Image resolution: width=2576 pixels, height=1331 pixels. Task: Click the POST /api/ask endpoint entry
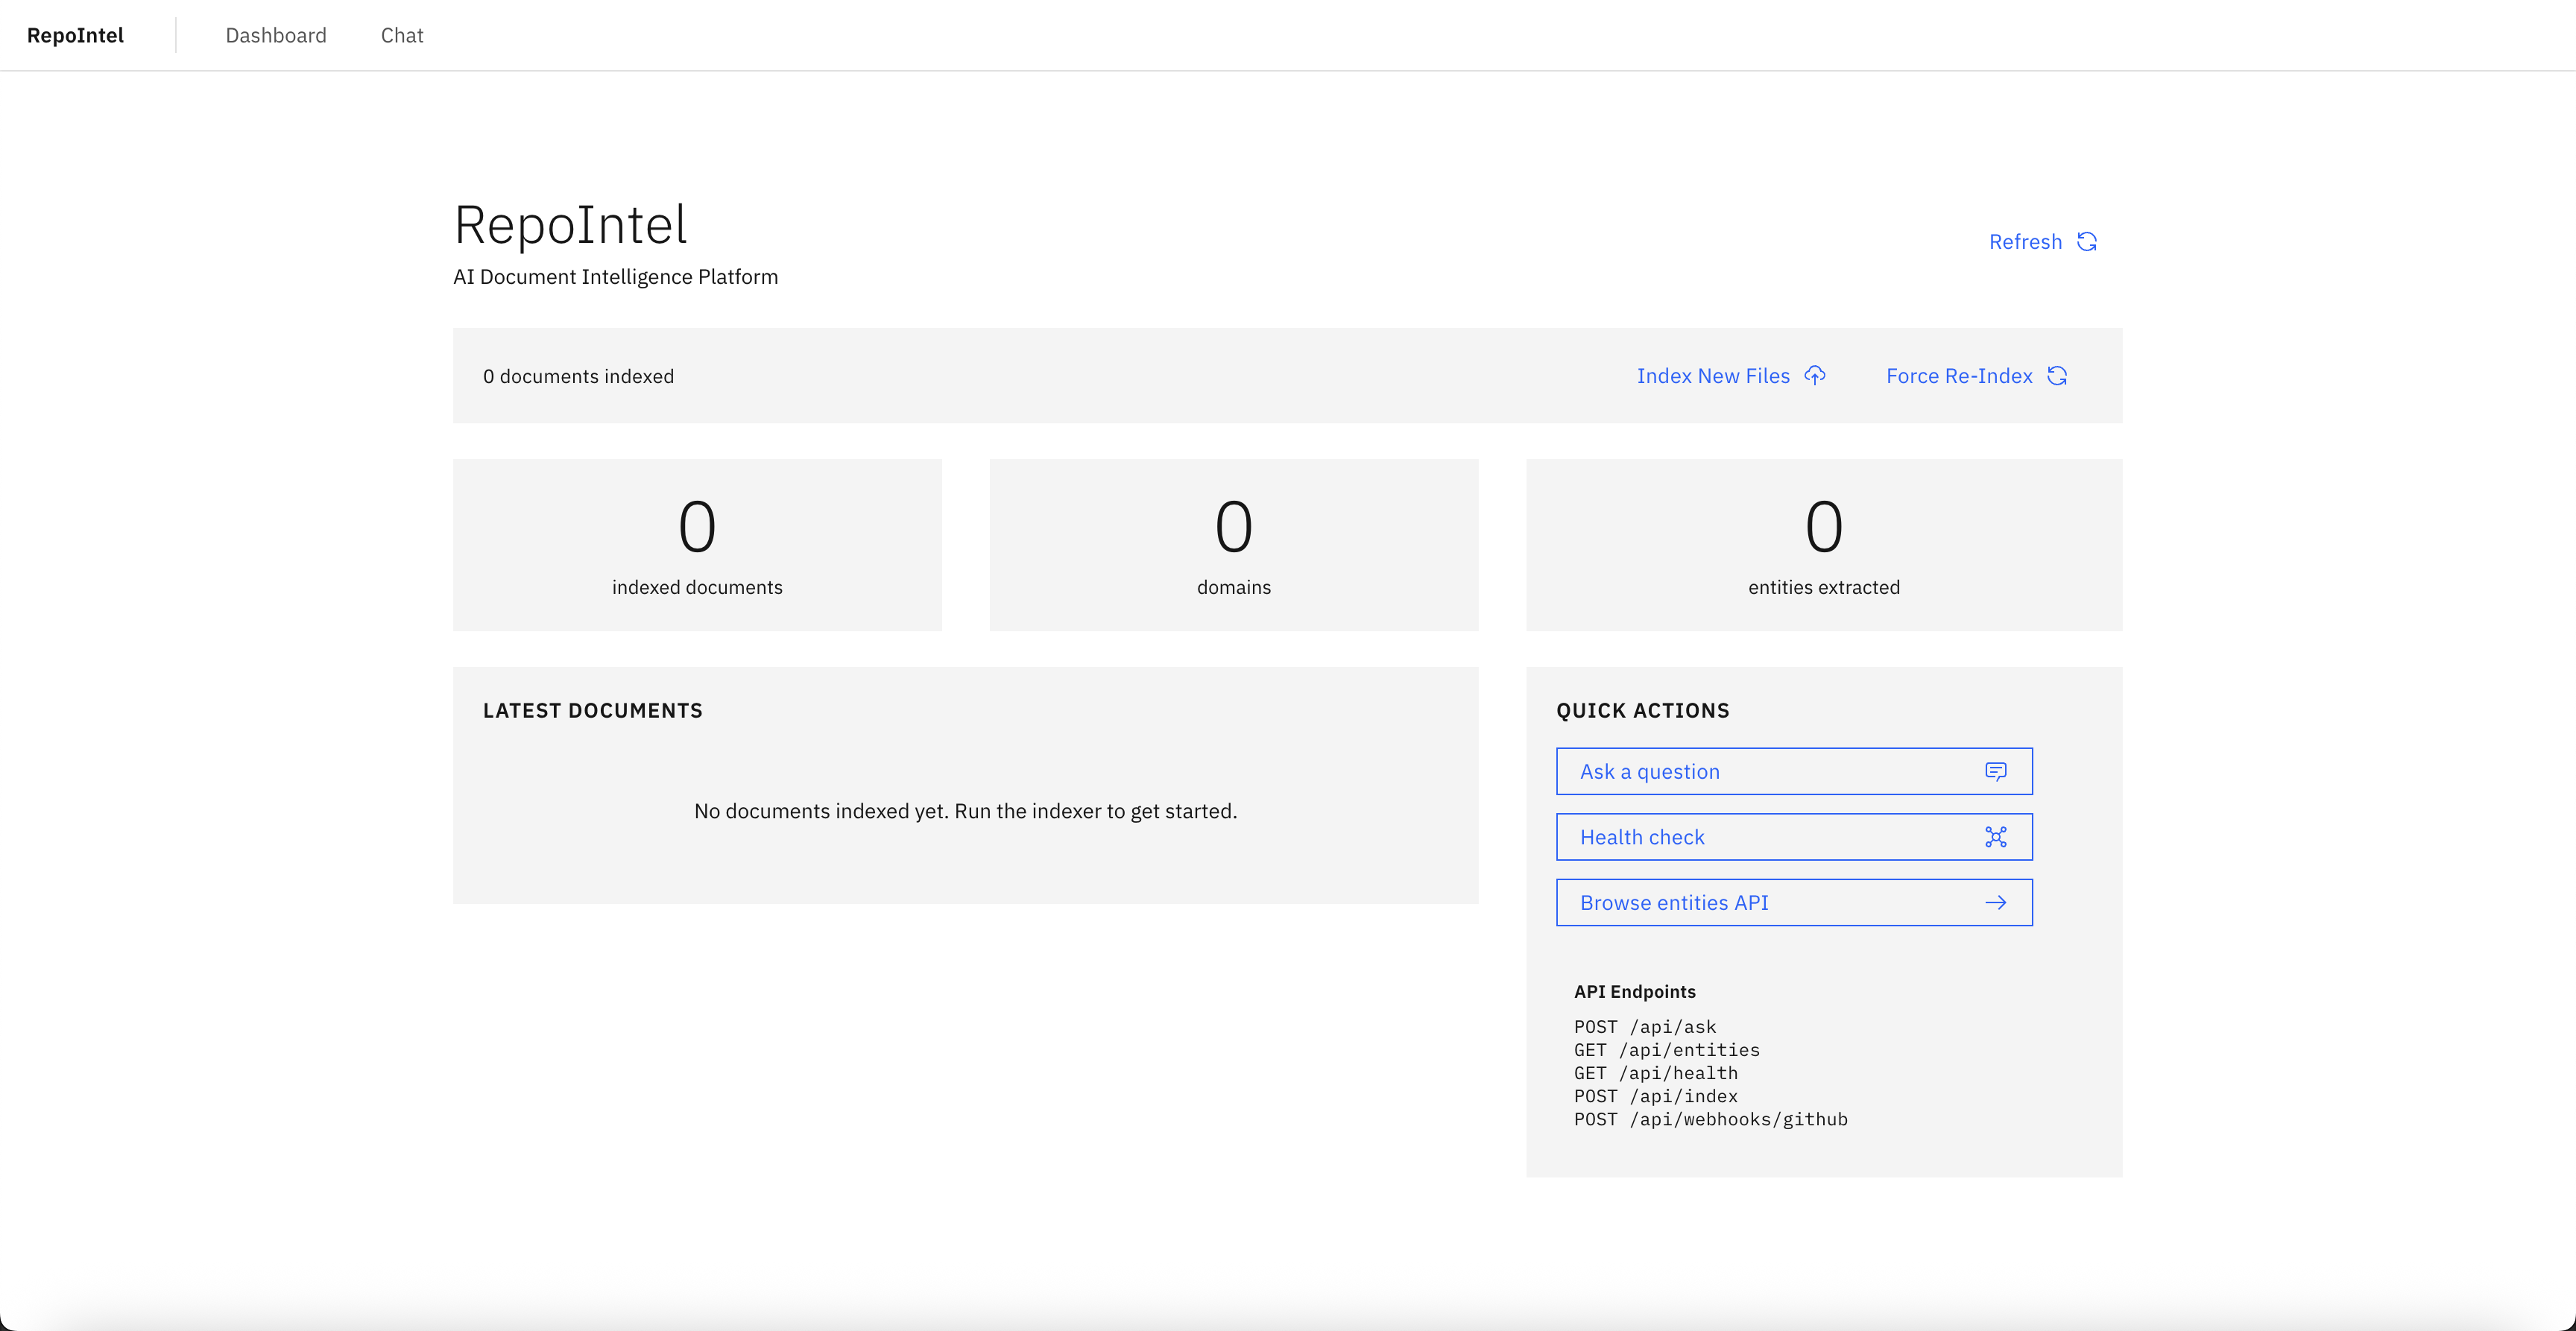(1644, 1026)
